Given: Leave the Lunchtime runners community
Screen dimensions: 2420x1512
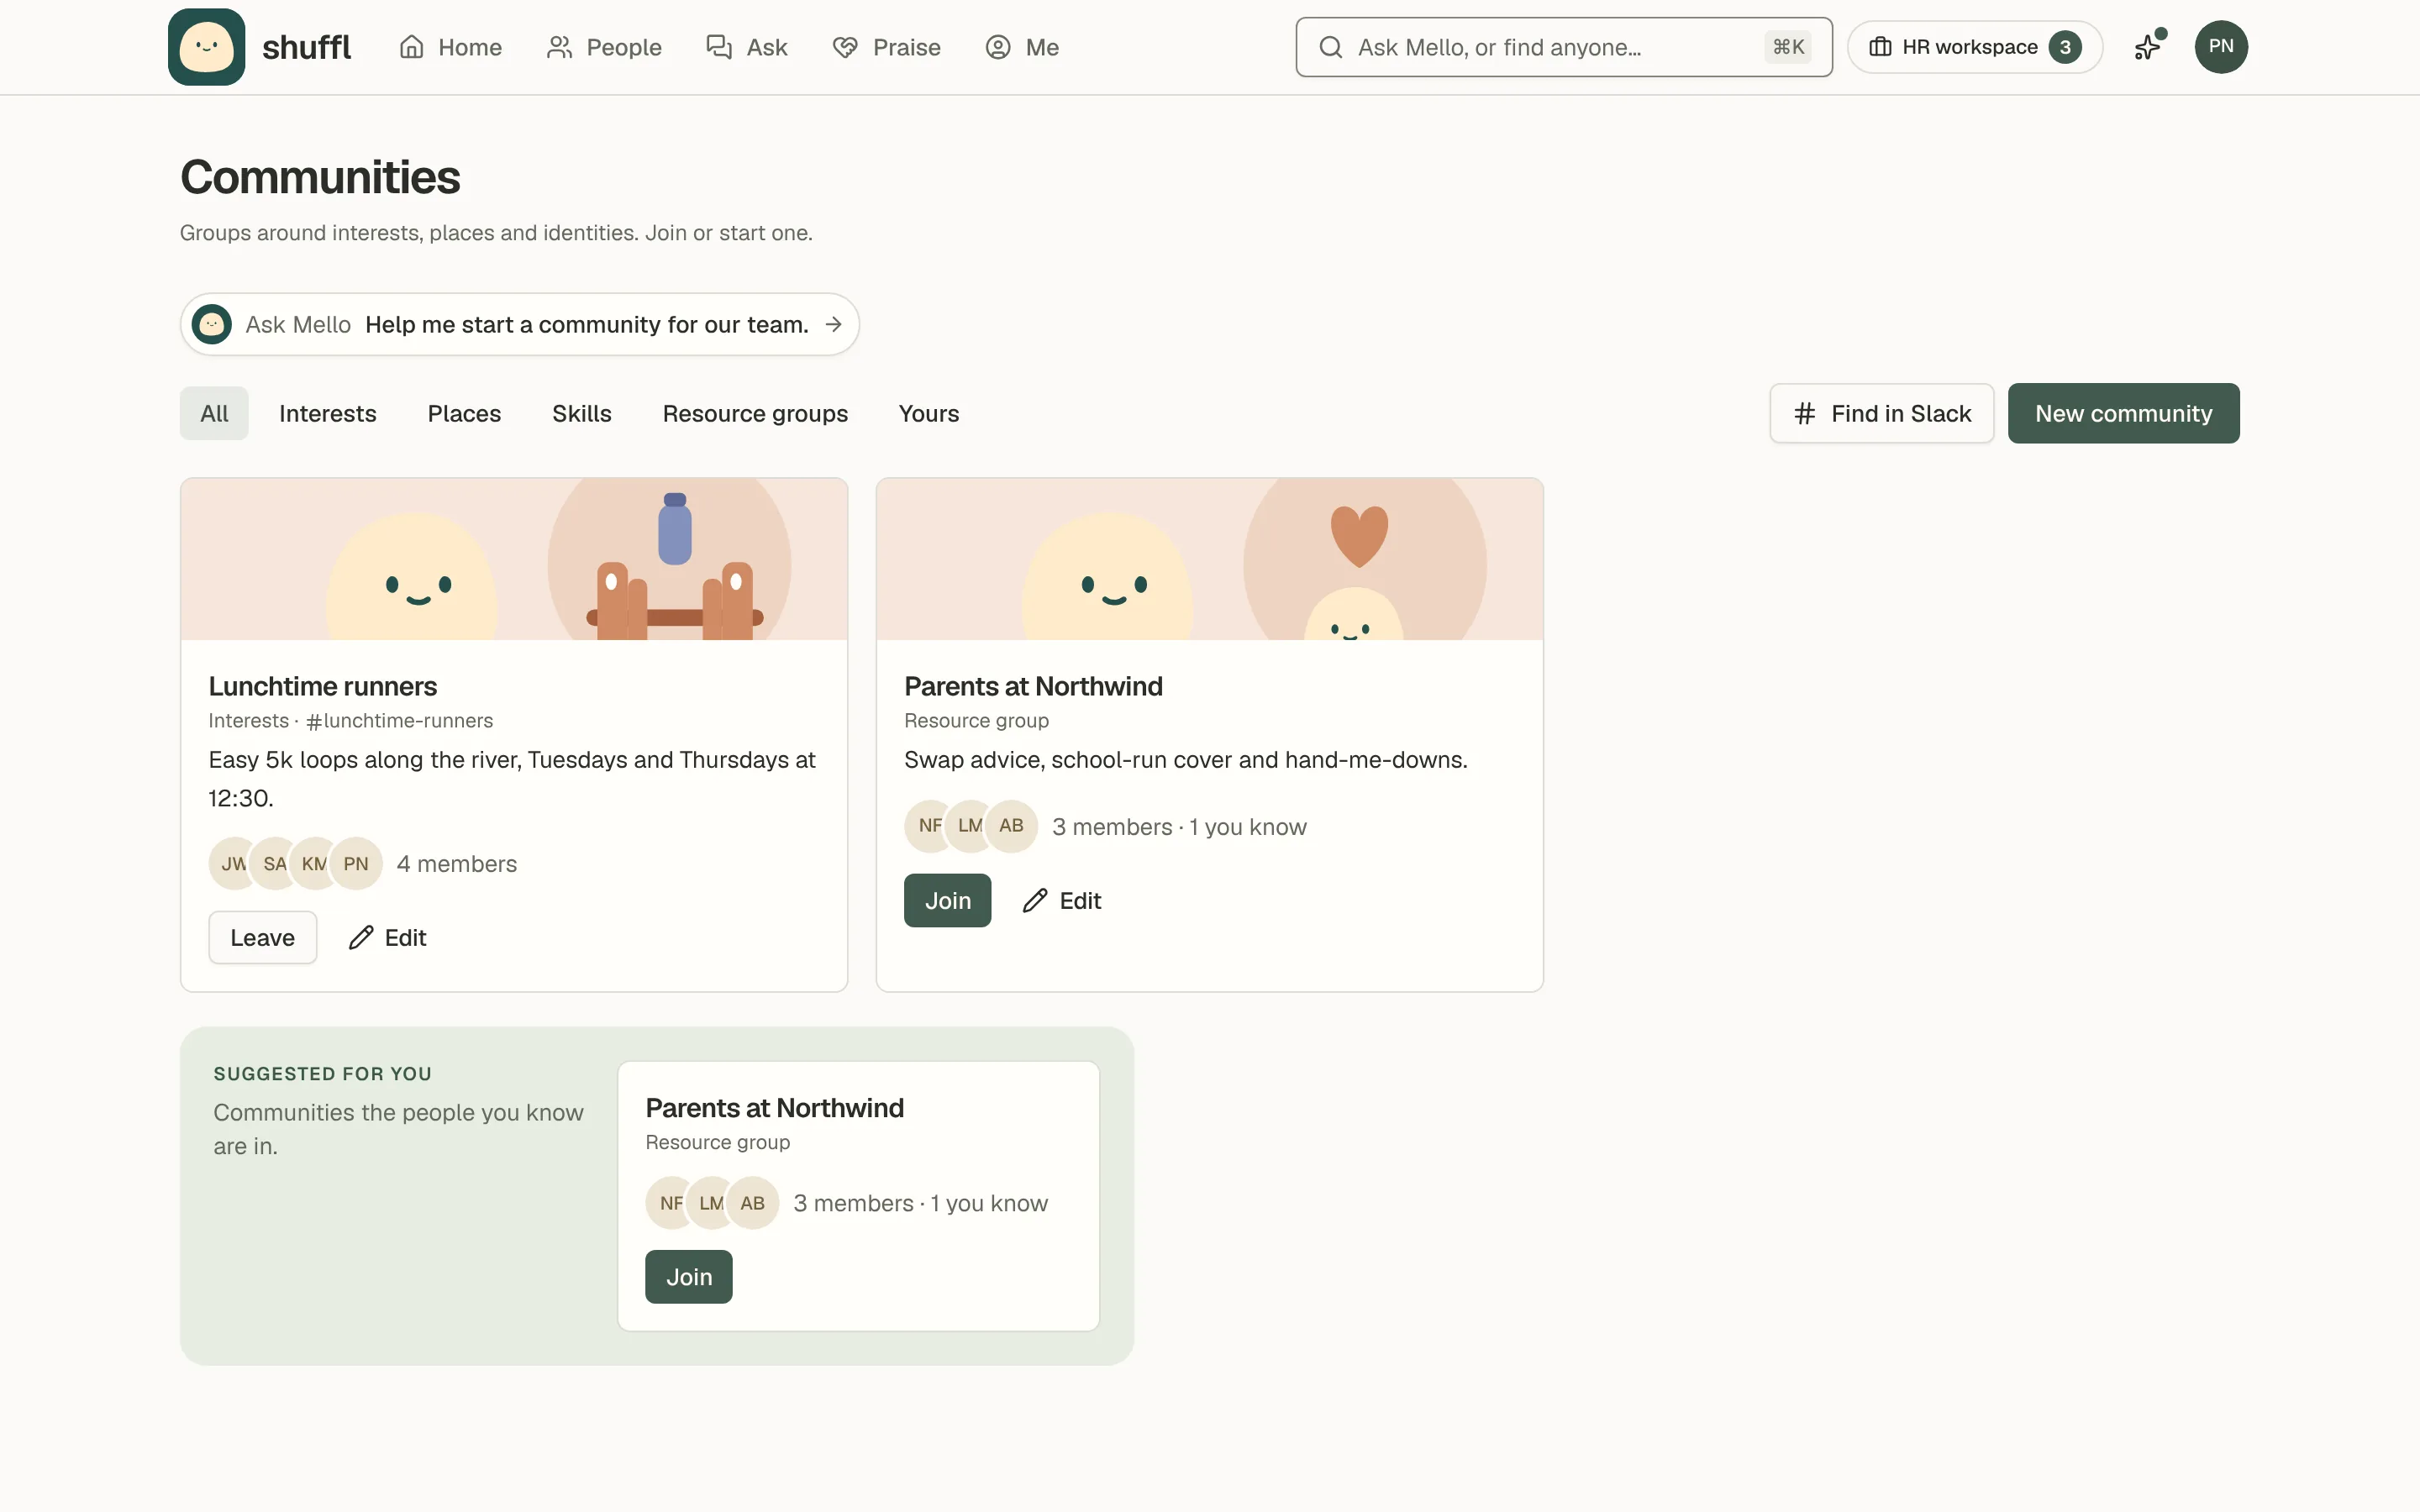Looking at the screenshot, I should click(x=263, y=937).
